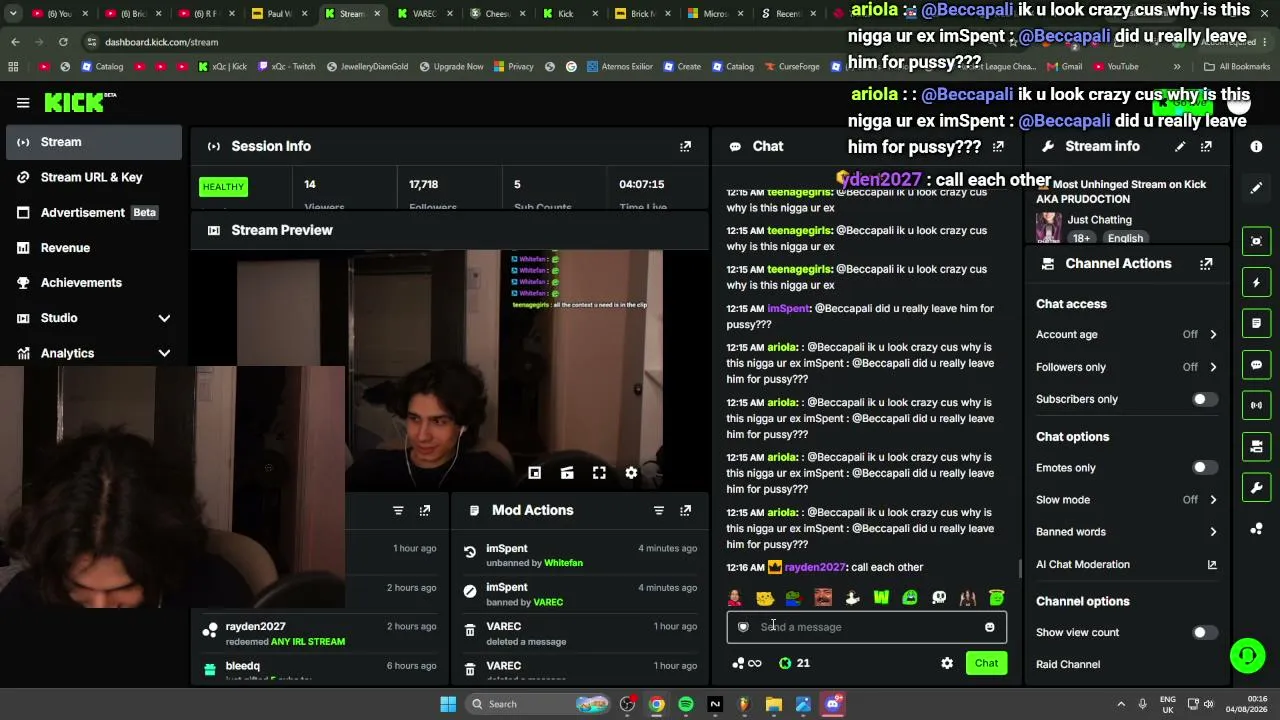Open Banned words settings chevron
Image resolution: width=1280 pixels, height=720 pixels.
pos(1213,532)
